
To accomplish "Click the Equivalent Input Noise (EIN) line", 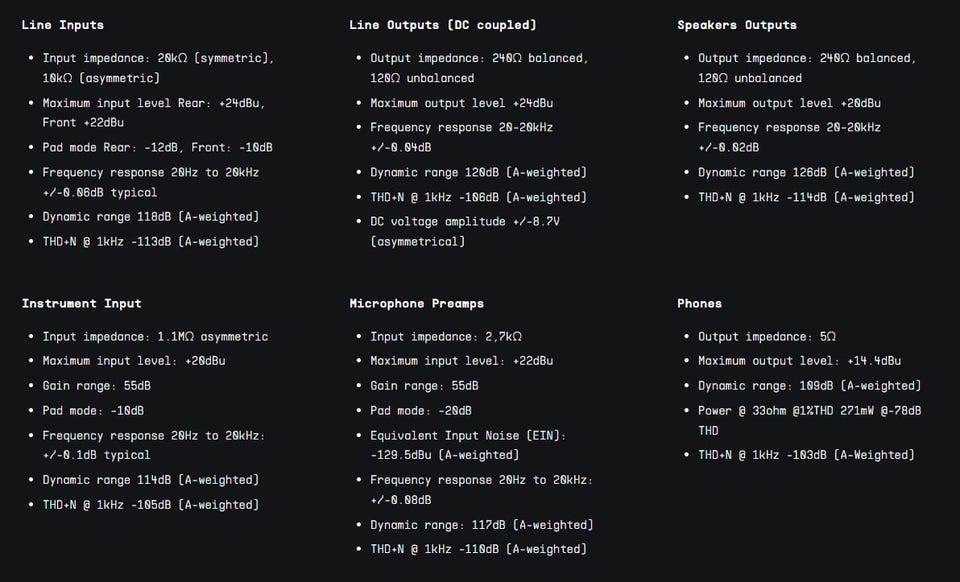I will click(468, 445).
